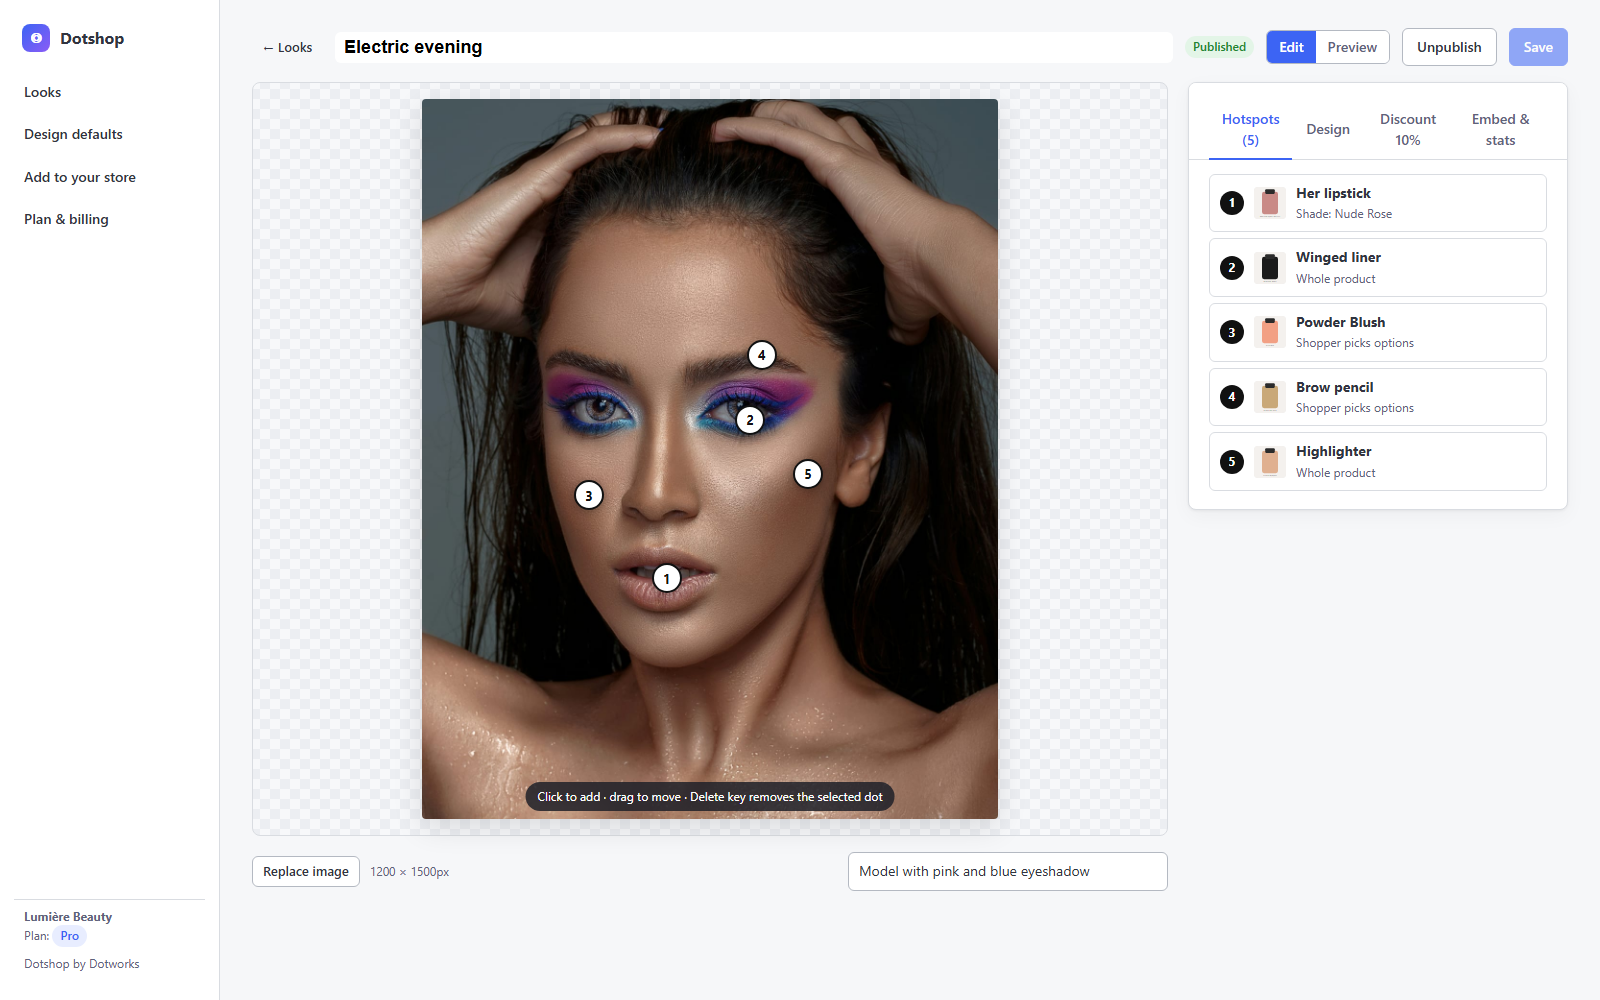Screen dimensions: 1600x1000
Task: Select hotspot dot 1 on the lips
Action: pos(667,579)
